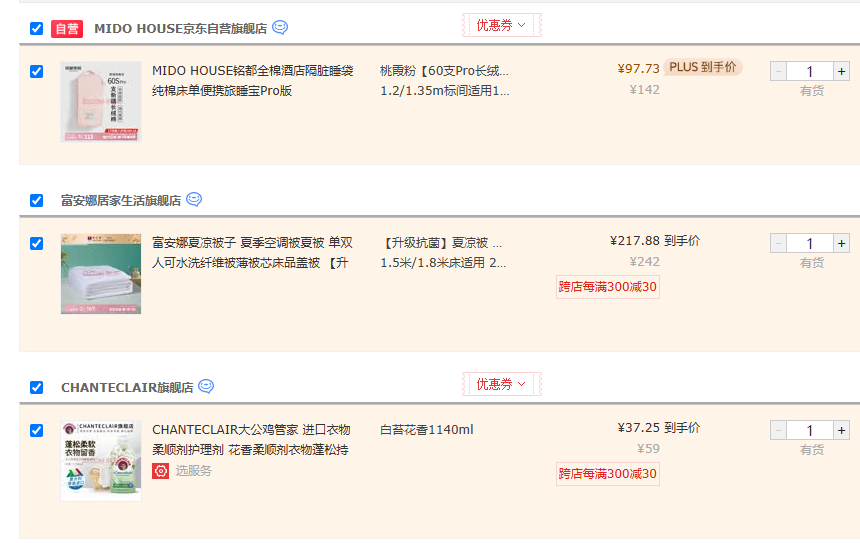Open CHANTECLAIR大公鸡管家 product title

[x=251, y=439]
